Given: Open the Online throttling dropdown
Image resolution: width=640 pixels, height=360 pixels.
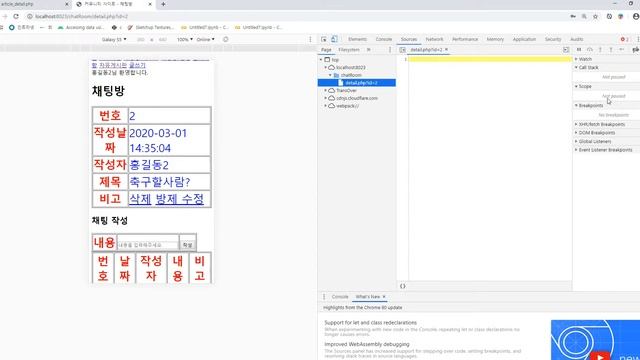Looking at the screenshot, I should point(205,40).
